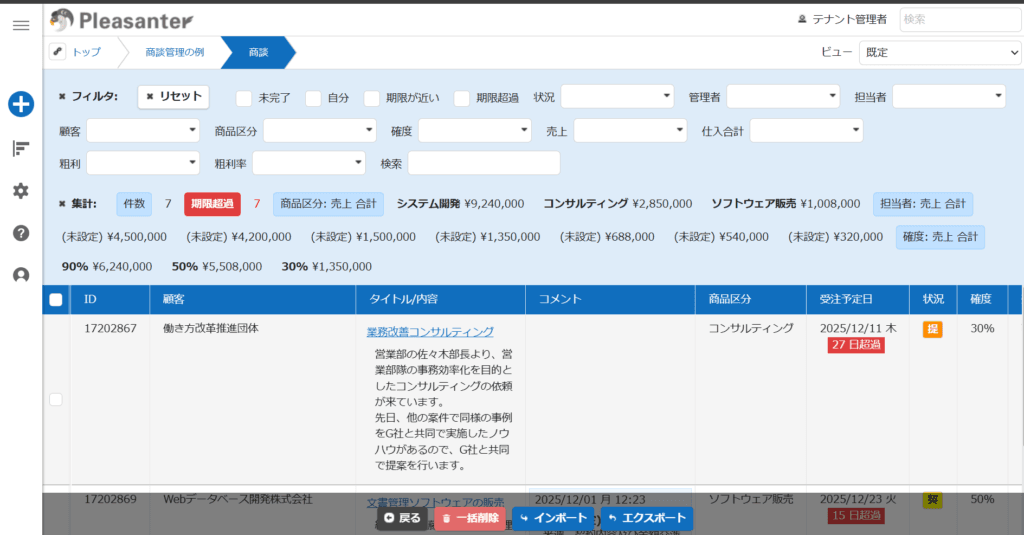Expand the 状況 filter dropdown

tap(617, 96)
